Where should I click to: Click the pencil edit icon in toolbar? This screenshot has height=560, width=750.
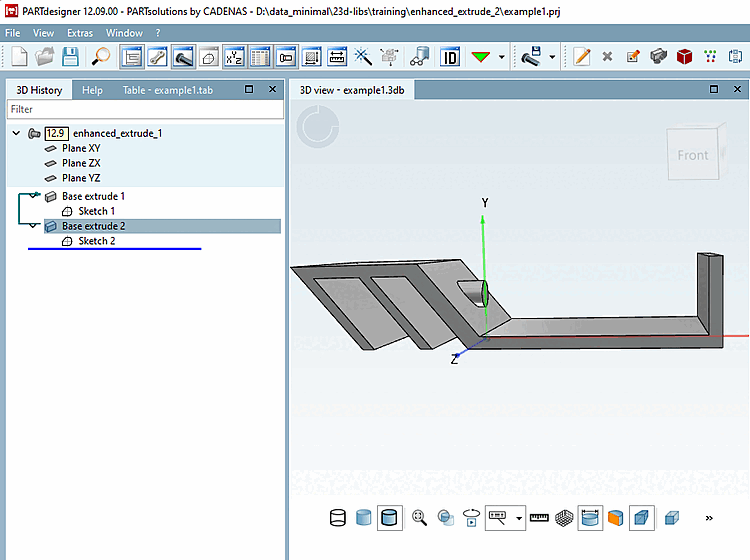click(x=582, y=57)
